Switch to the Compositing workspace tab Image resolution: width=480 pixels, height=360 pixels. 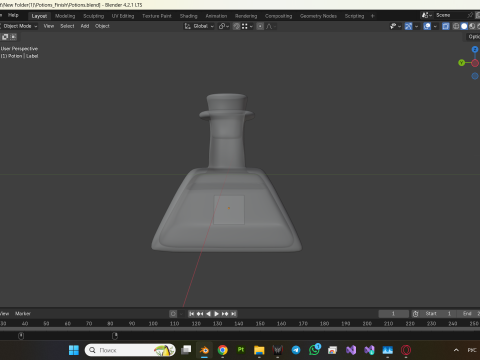coord(278,16)
